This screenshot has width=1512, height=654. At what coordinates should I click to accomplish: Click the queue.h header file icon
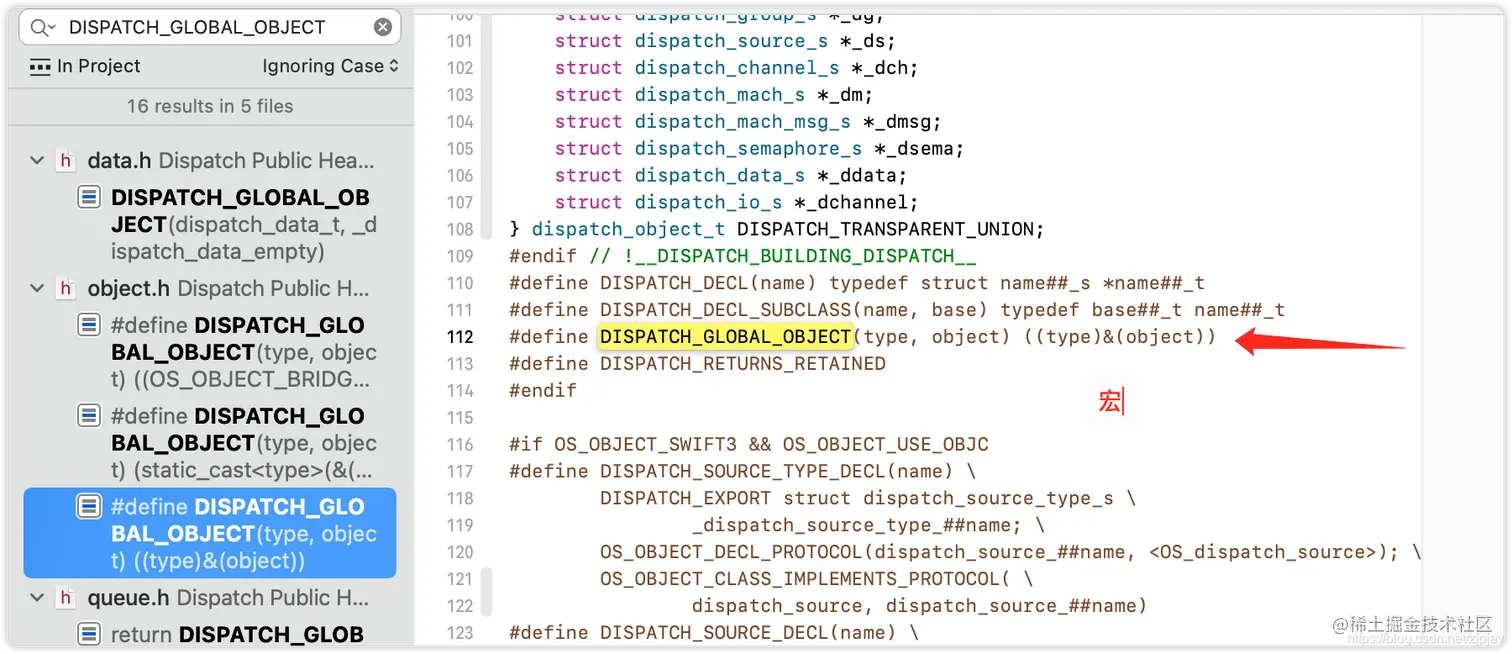coord(66,598)
